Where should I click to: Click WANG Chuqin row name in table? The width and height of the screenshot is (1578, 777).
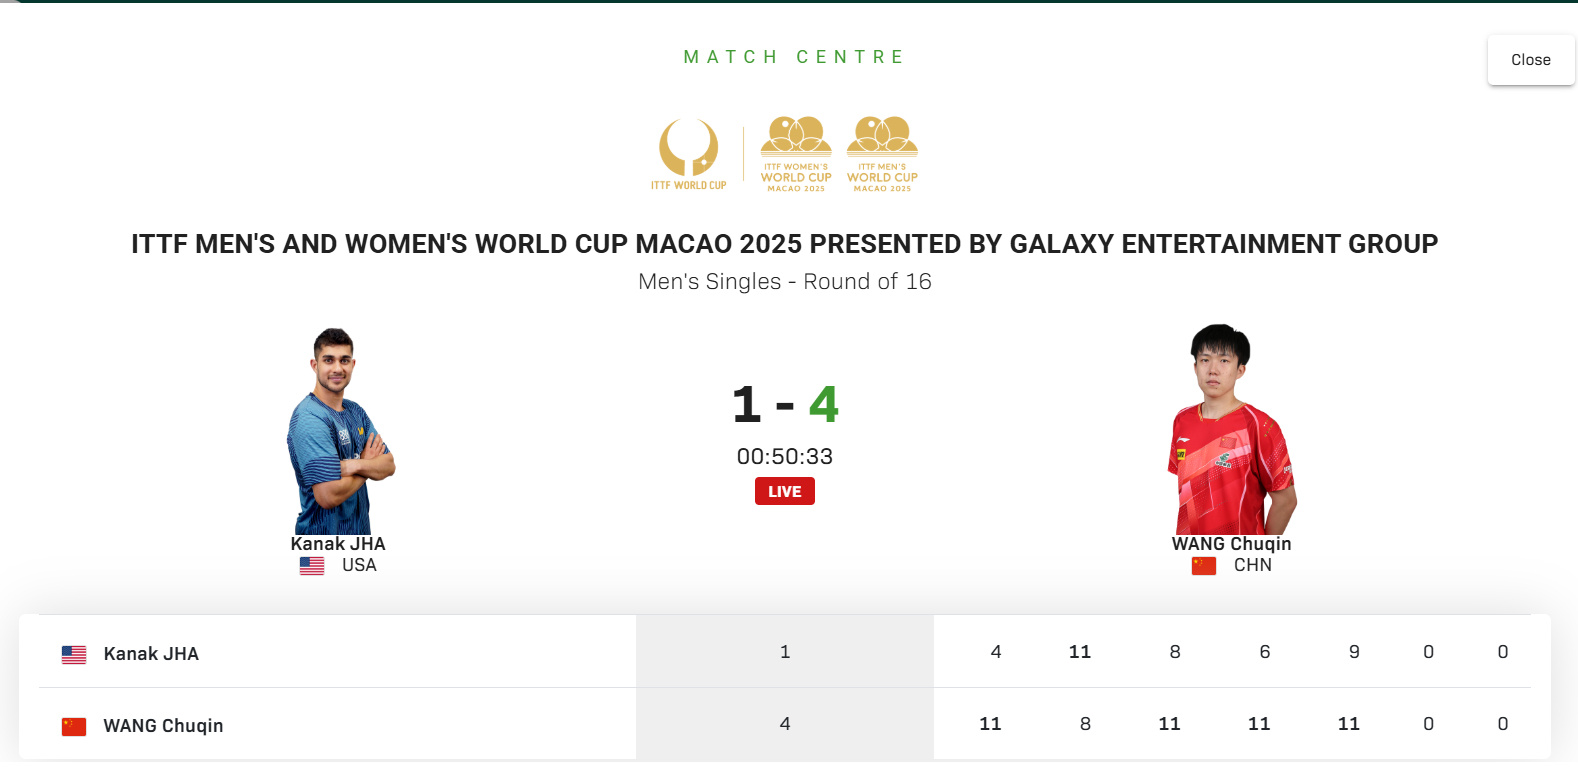point(163,726)
